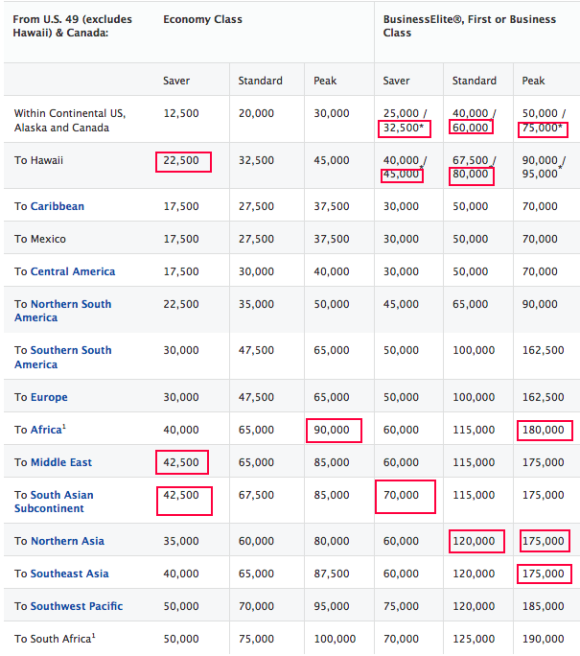580x656 pixels.
Task: Select the Economy Class 'Peak' column header
Action: click(325, 81)
